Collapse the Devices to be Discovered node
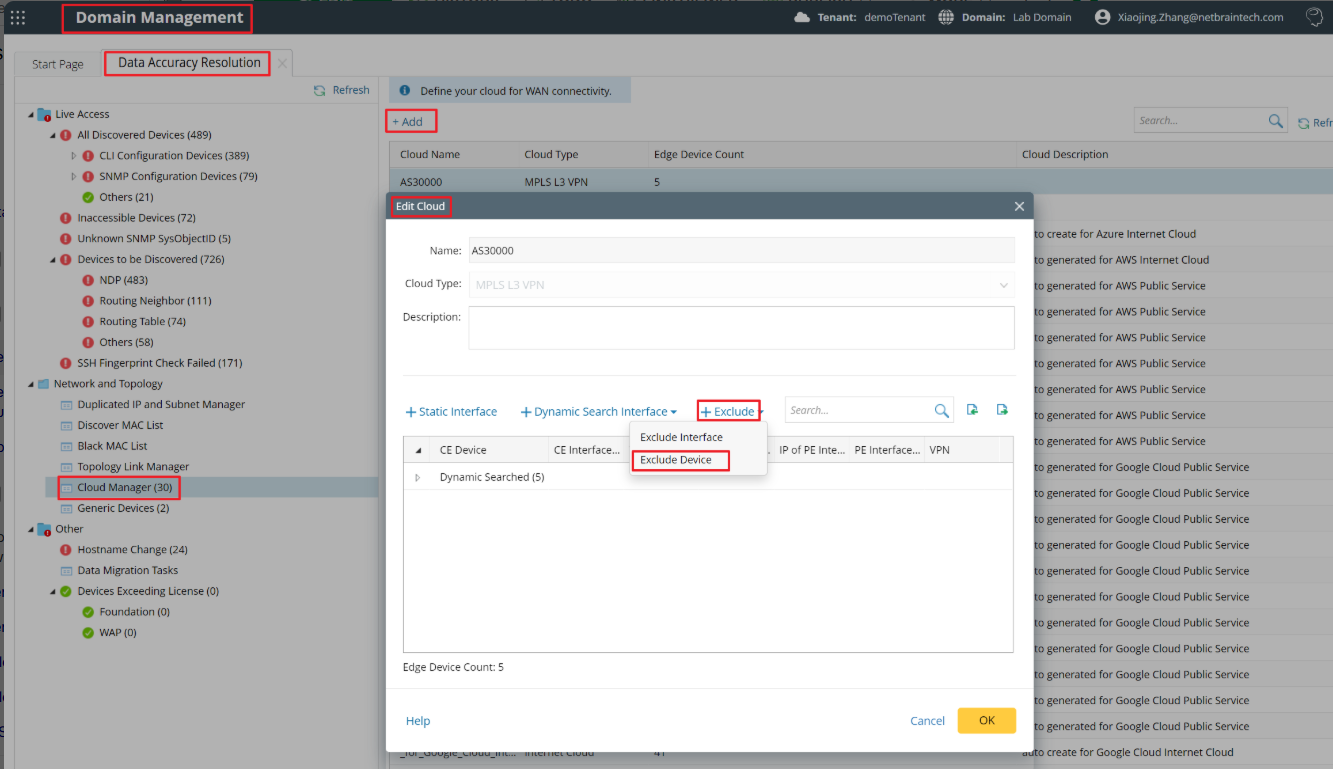This screenshot has height=769, width=1333. tap(53, 260)
